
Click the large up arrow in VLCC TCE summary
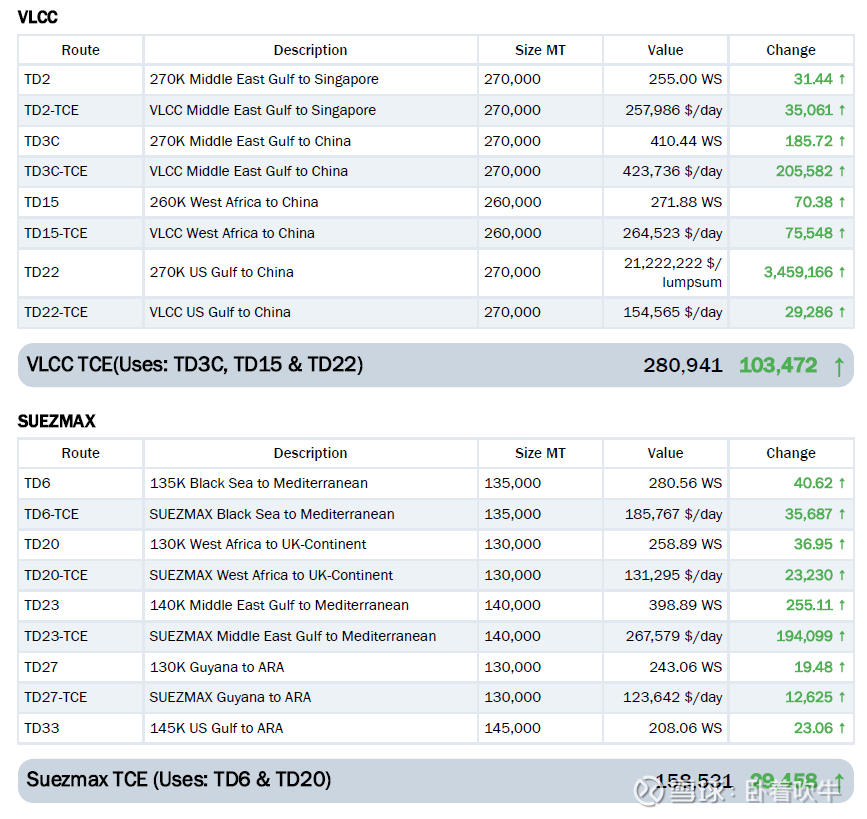pos(838,366)
